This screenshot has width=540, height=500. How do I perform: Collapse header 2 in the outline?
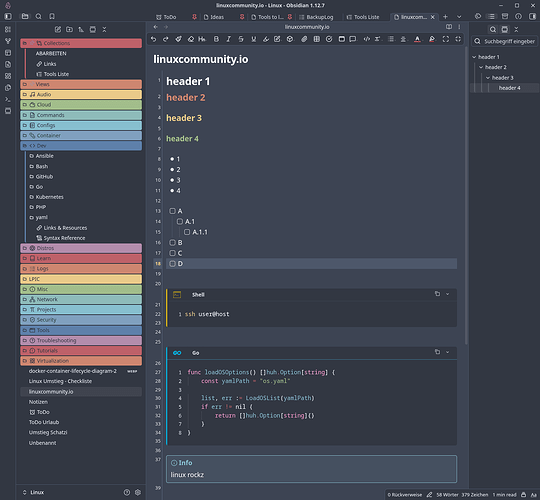pyautogui.click(x=481, y=67)
